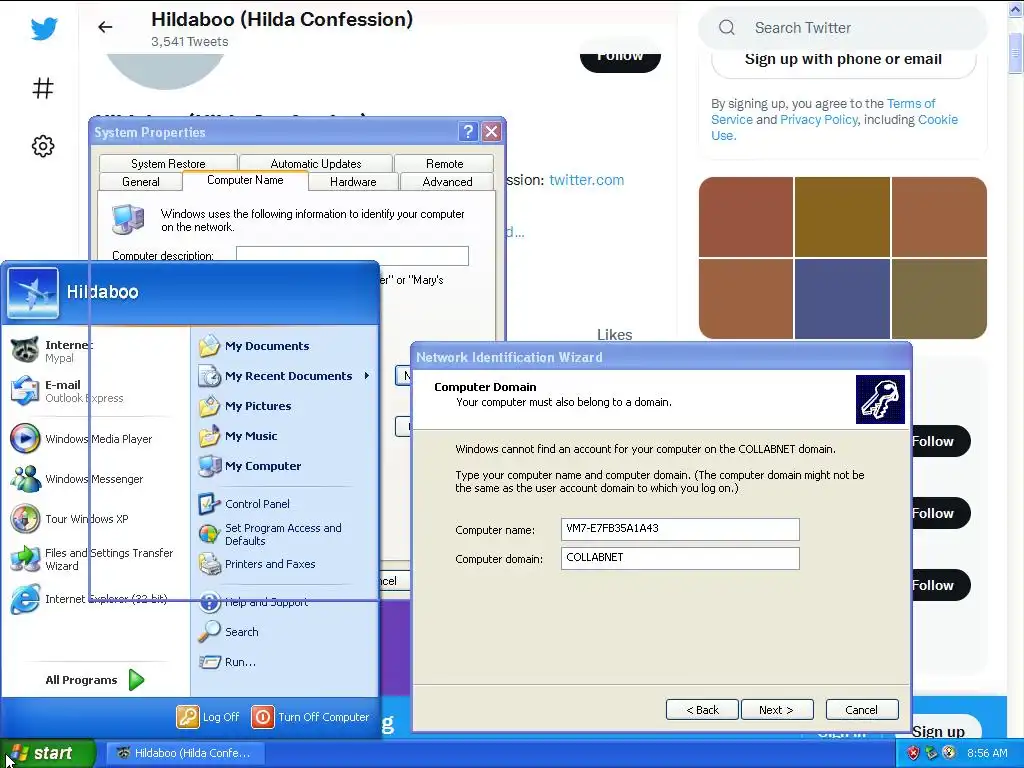This screenshot has height=768, width=1024.
Task: Switch to Advanced tab
Action: [447, 182]
